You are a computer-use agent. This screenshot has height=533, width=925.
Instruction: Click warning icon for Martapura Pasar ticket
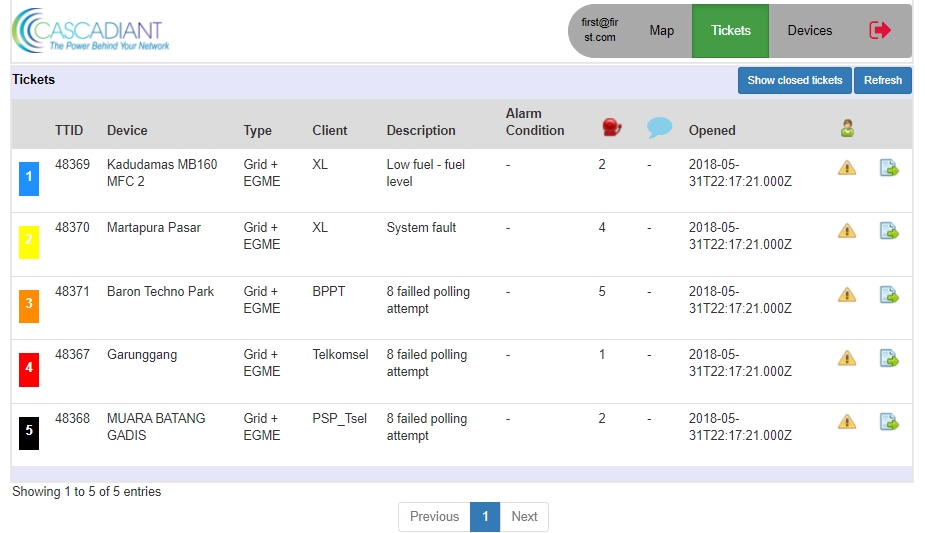847,231
